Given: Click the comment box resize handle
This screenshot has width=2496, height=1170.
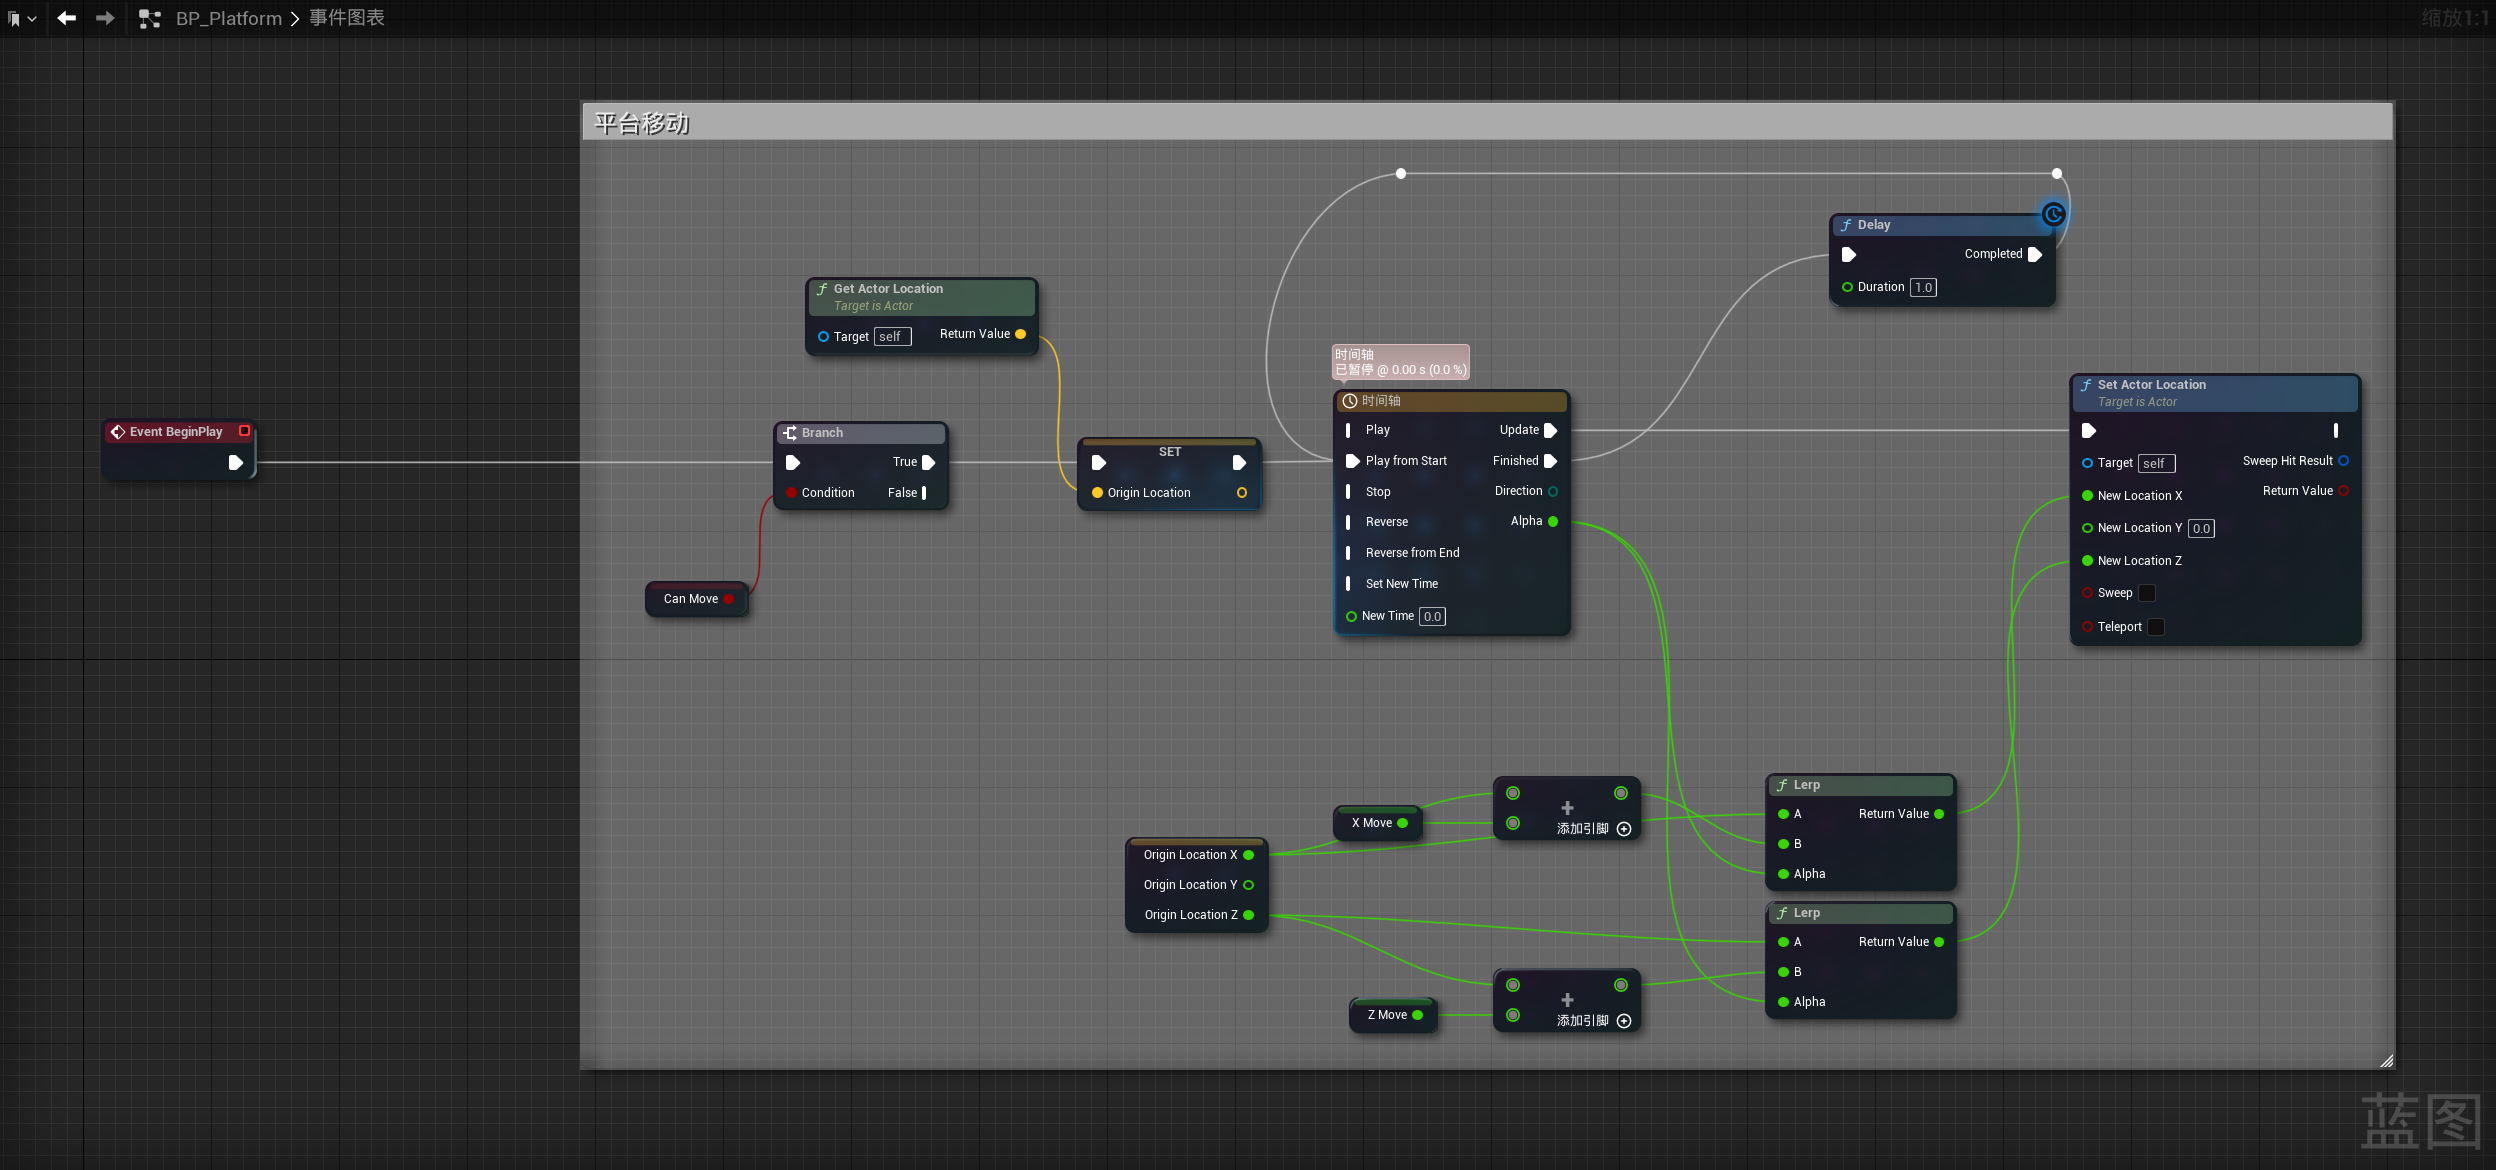Looking at the screenshot, I should [x=2386, y=1061].
